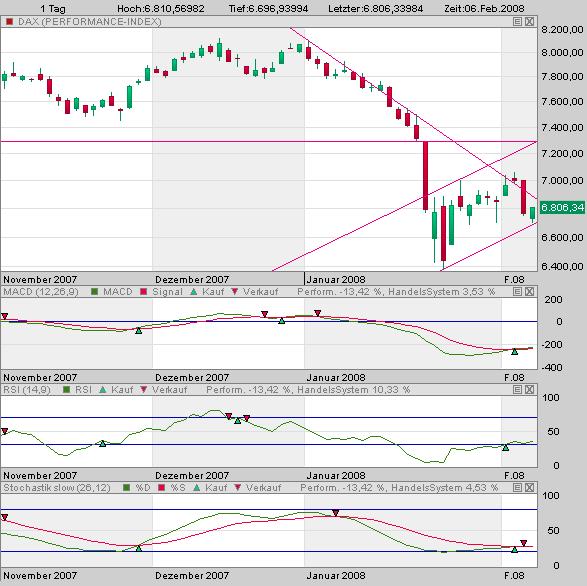The image size is (587, 586).
Task: Click MACD panel "Perform. -13,42 %, HandelsSystem 3,53 %"
Action: [x=396, y=292]
